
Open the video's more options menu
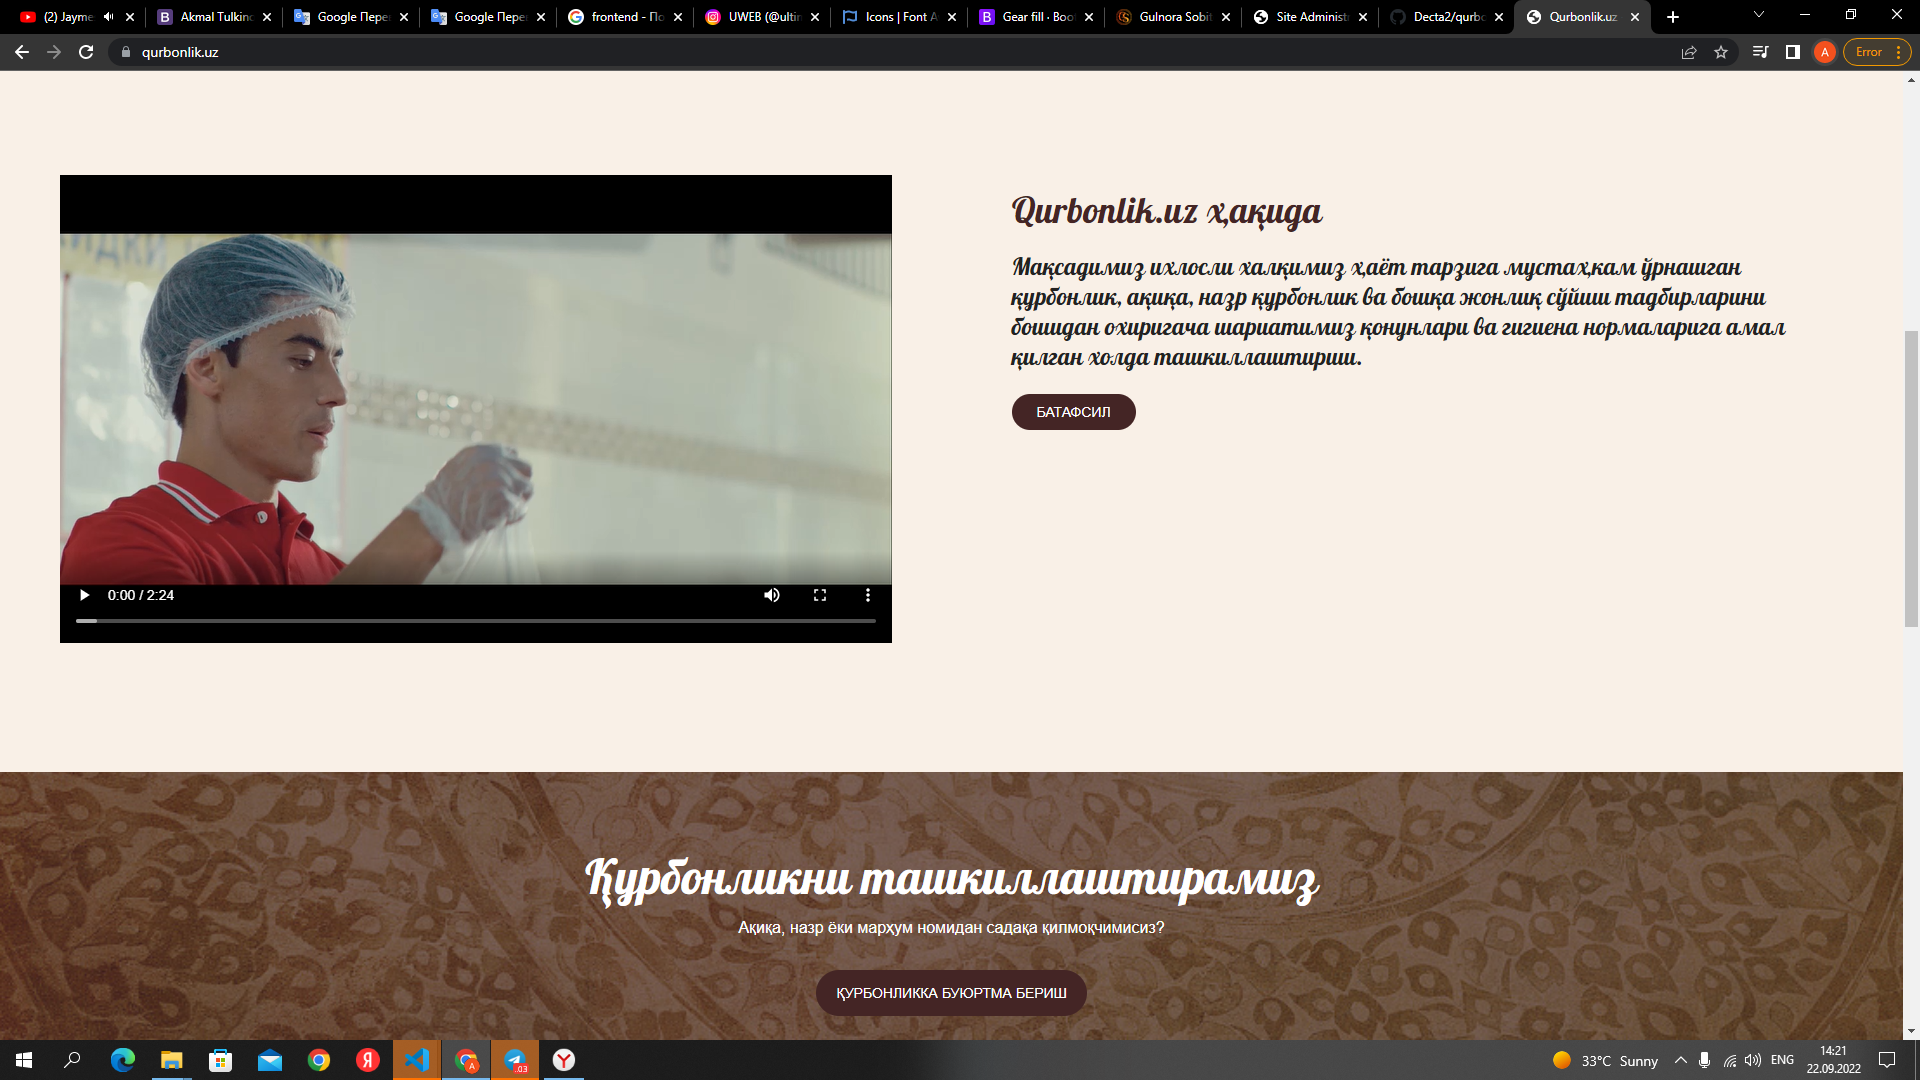[x=868, y=595]
